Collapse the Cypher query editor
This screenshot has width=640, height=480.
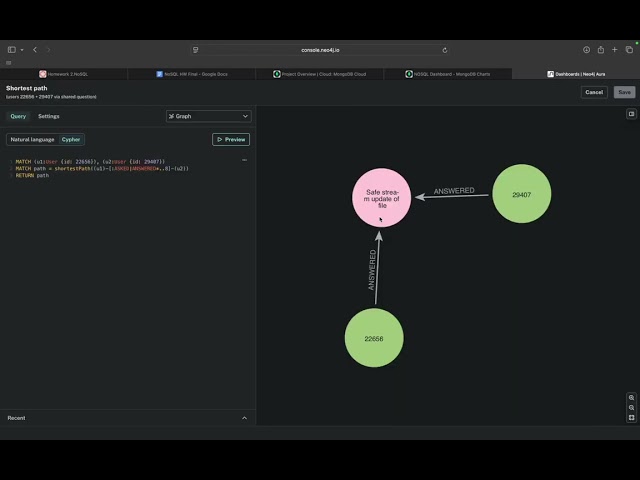[x=244, y=160]
